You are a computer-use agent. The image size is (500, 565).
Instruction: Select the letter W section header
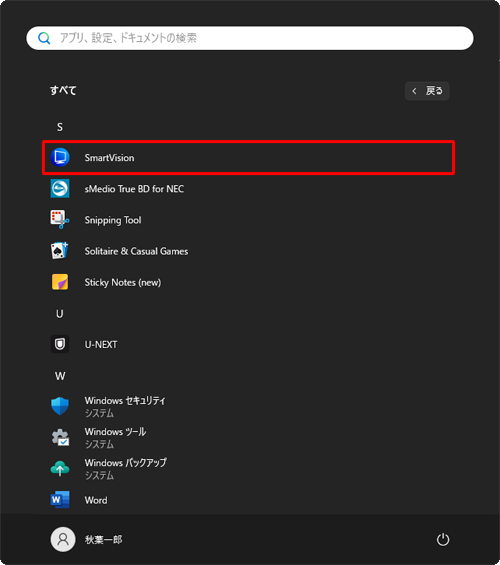coord(60,376)
